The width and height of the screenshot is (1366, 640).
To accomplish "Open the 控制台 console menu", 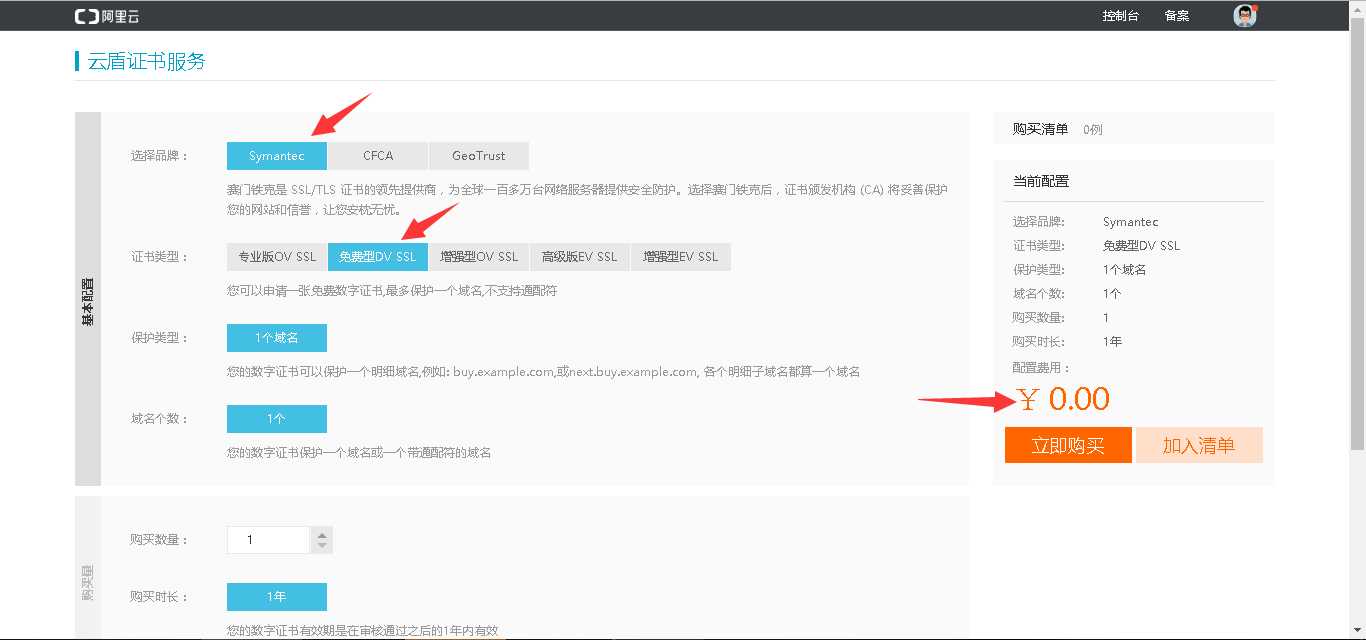I will 1120,16.
